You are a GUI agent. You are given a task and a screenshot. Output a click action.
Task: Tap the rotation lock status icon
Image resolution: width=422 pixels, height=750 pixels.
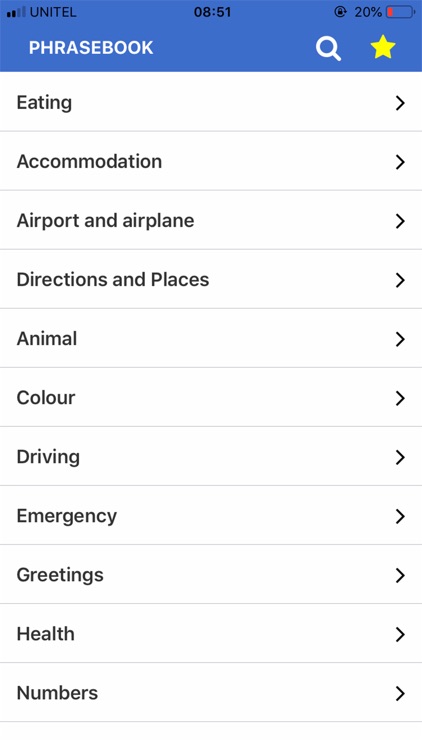[x=340, y=12]
